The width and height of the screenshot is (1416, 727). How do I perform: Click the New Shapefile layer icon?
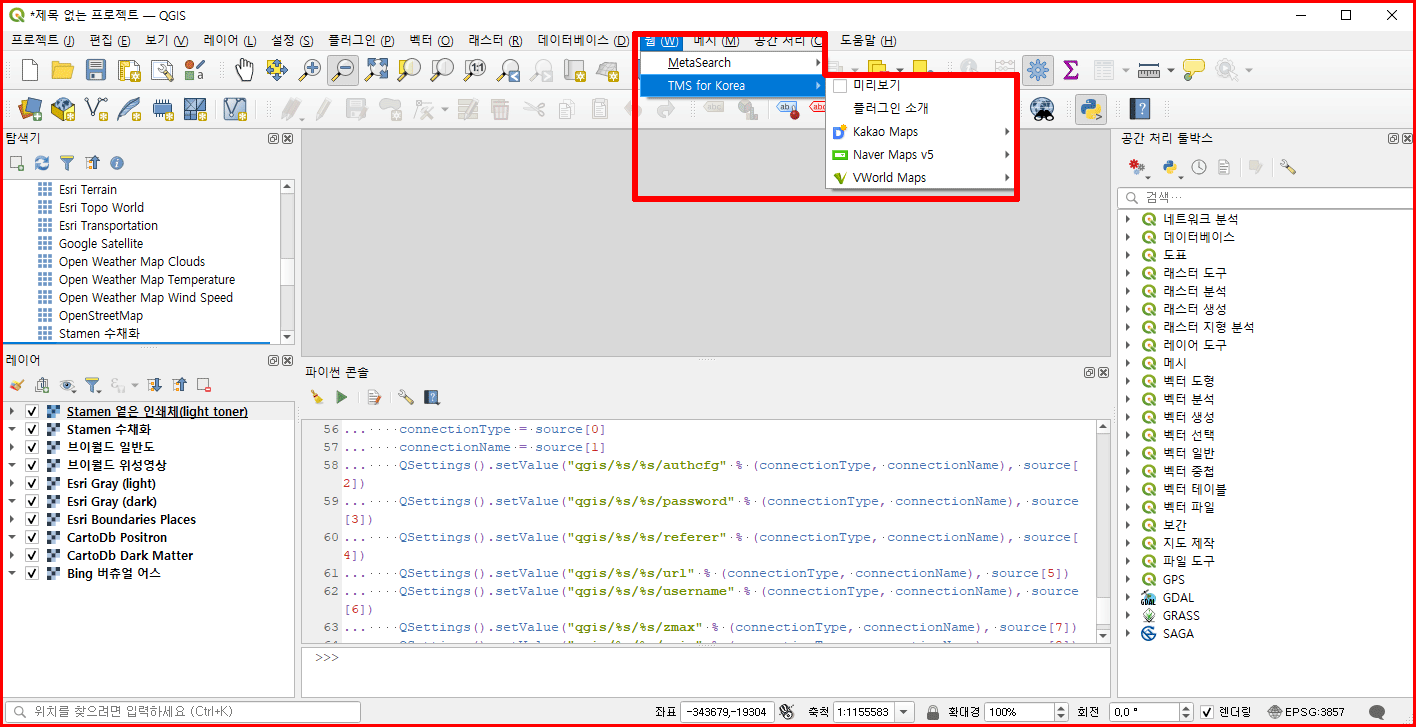click(96, 108)
